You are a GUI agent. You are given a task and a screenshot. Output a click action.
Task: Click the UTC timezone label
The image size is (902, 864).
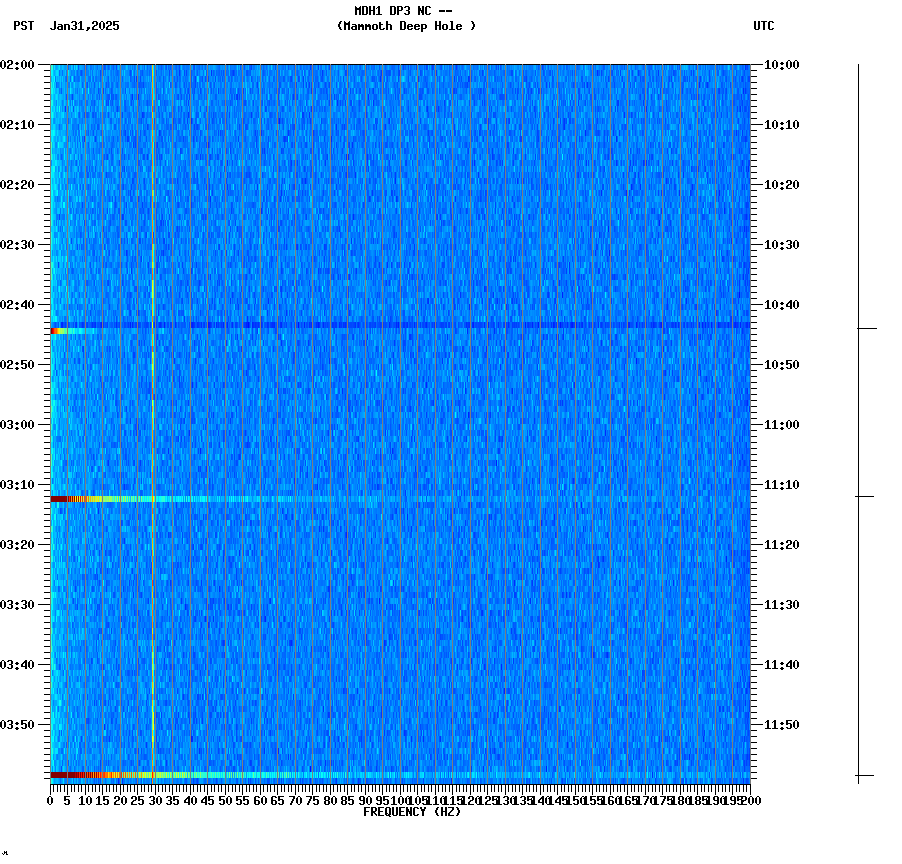[765, 27]
